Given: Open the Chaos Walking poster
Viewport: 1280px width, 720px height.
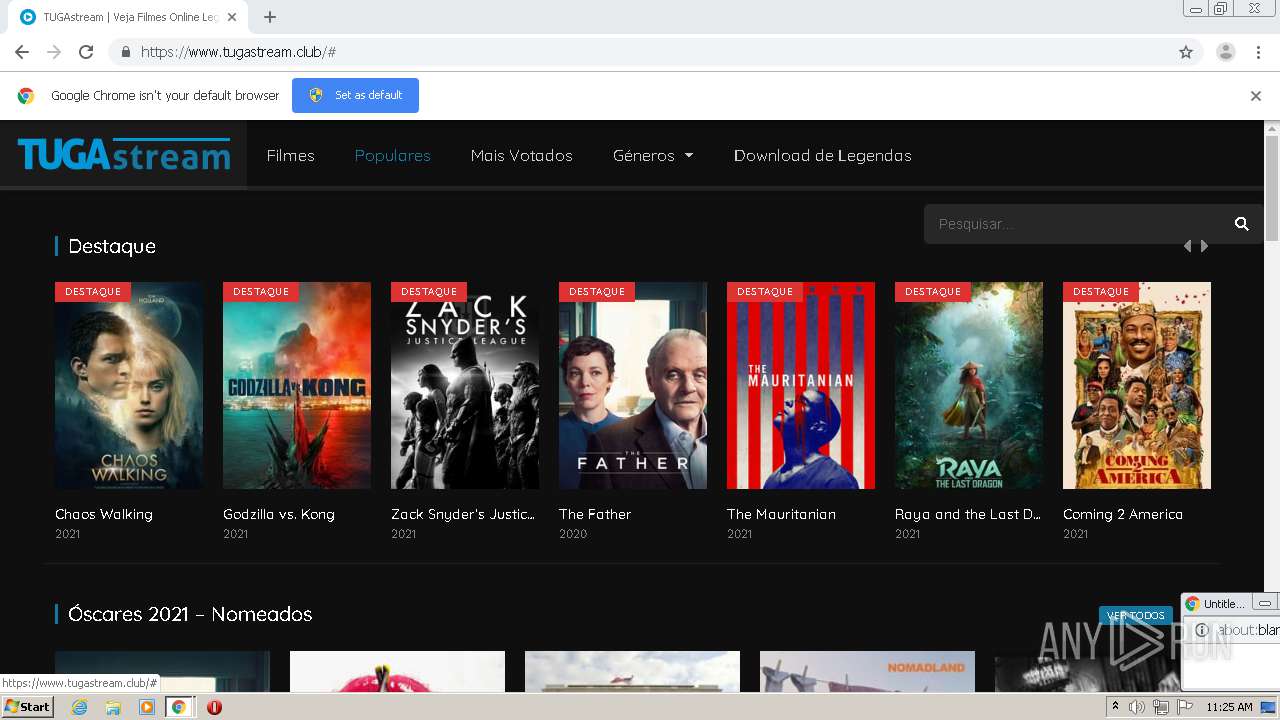Looking at the screenshot, I should click(x=129, y=385).
